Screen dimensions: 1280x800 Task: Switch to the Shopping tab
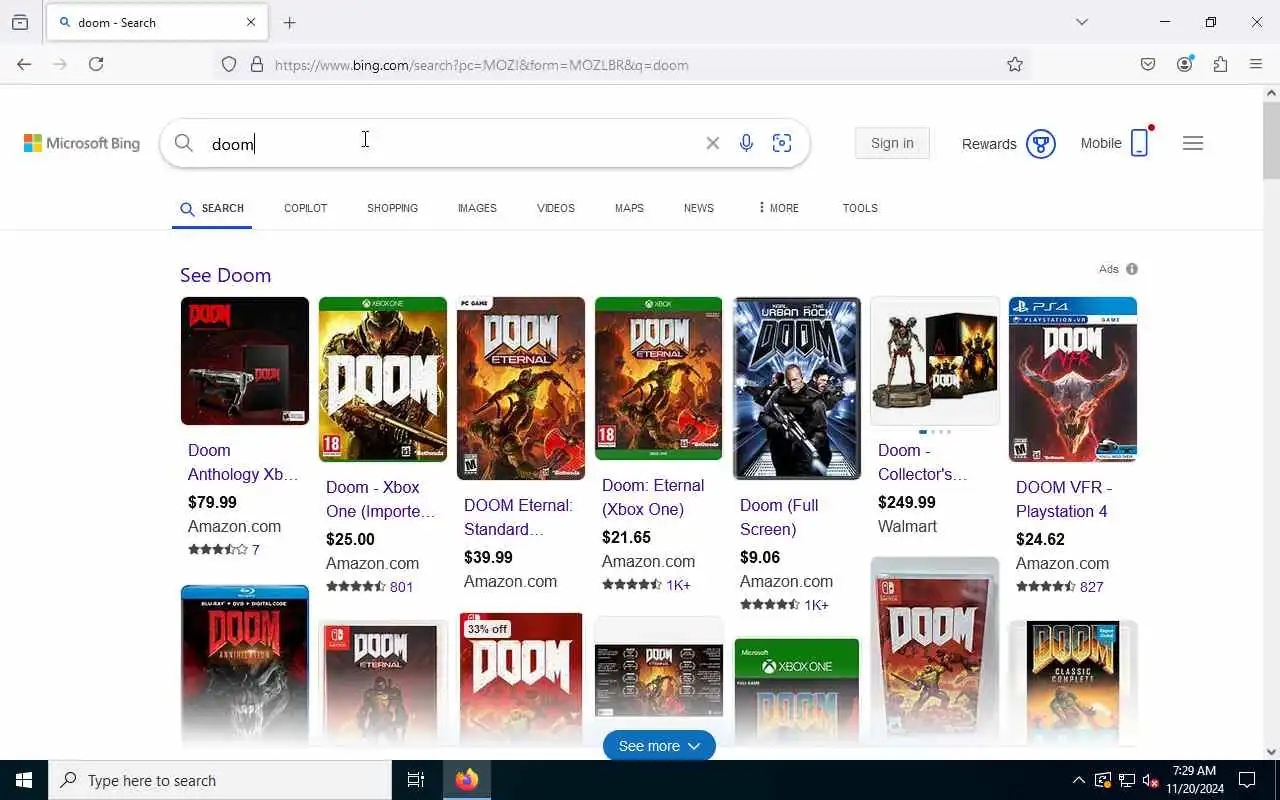392,208
